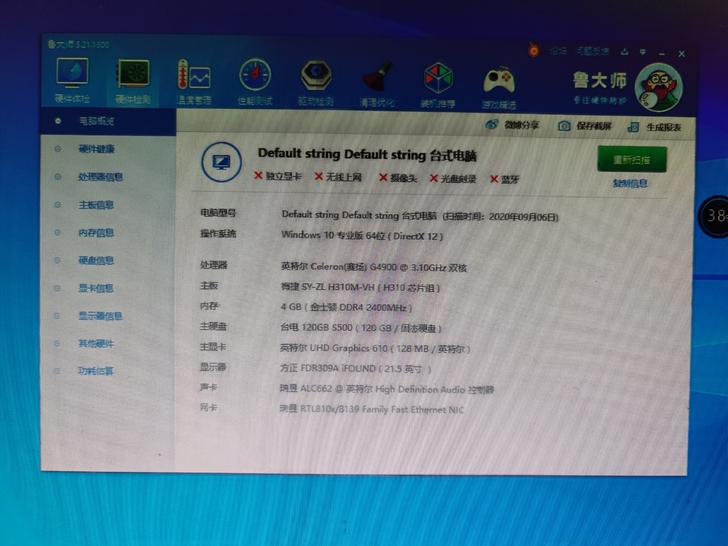Click 生成报表 report icon
The height and width of the screenshot is (546, 728).
654,127
